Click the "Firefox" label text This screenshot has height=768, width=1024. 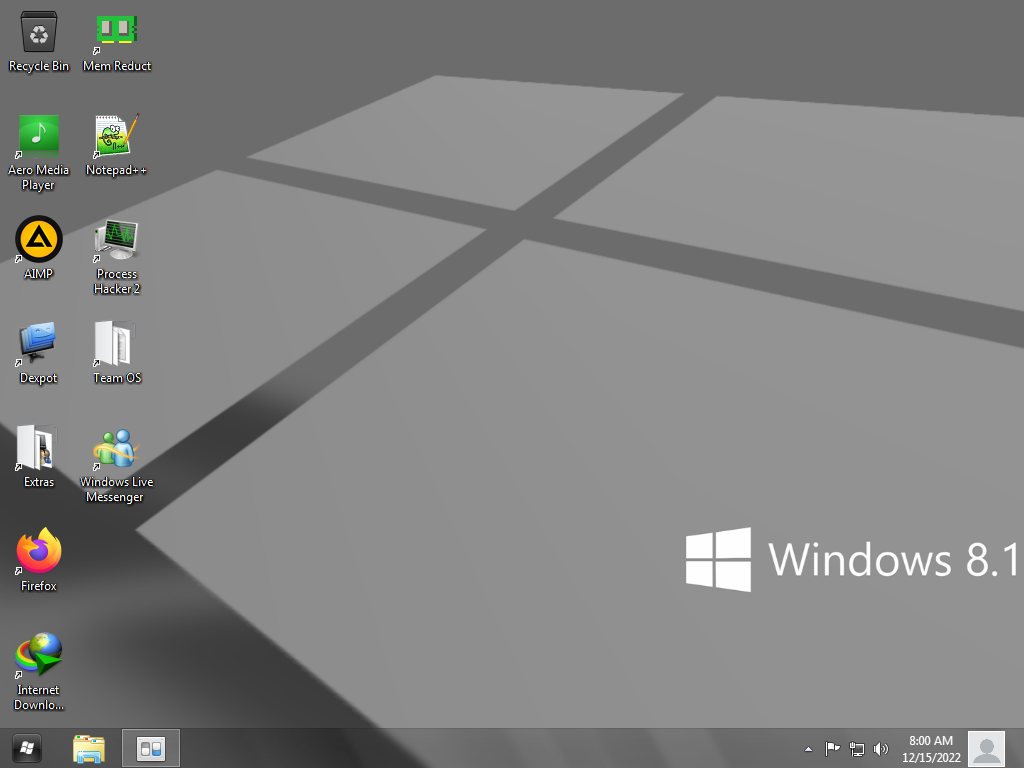pyautogui.click(x=39, y=586)
